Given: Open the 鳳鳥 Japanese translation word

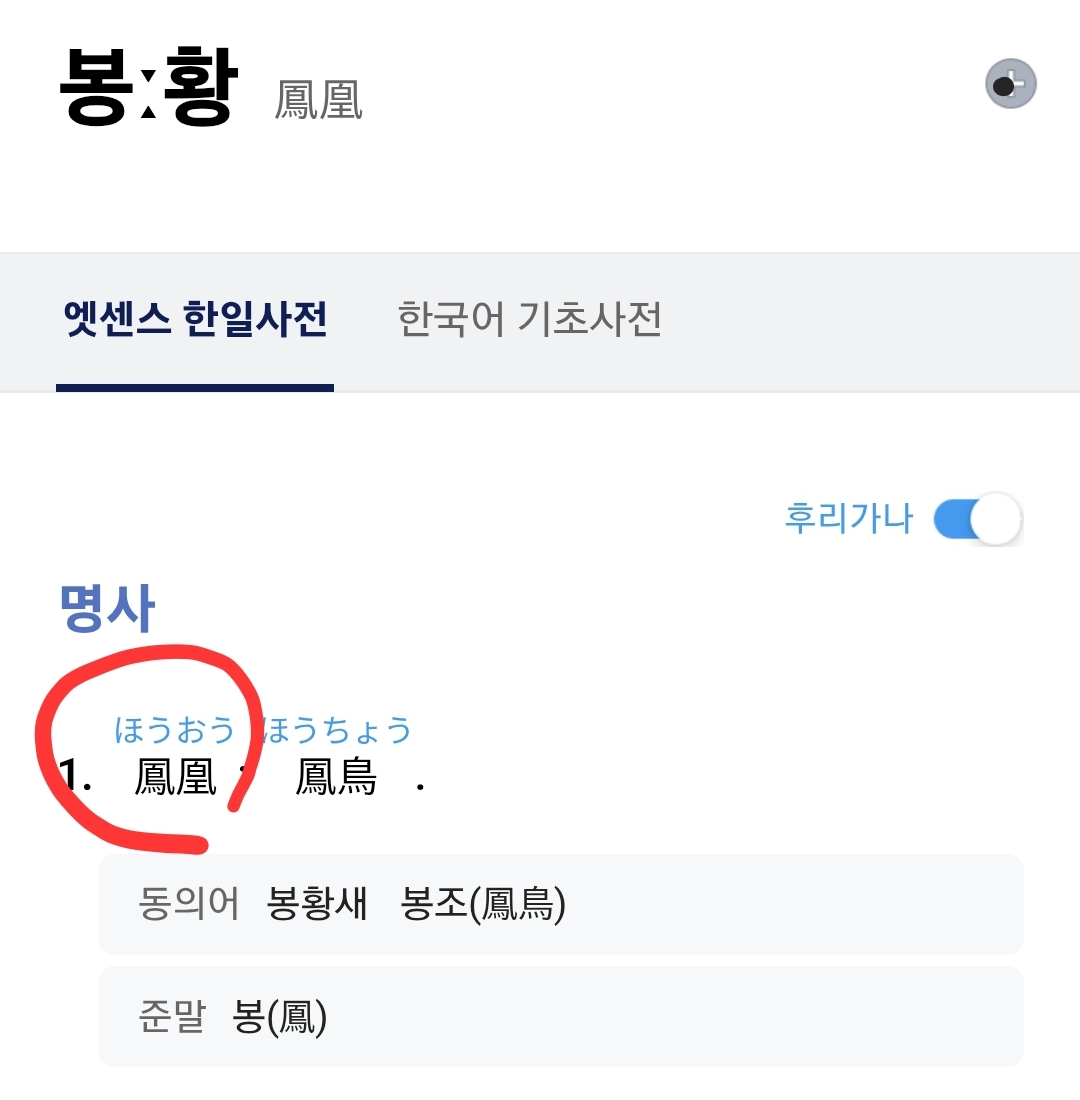Looking at the screenshot, I should [336, 778].
